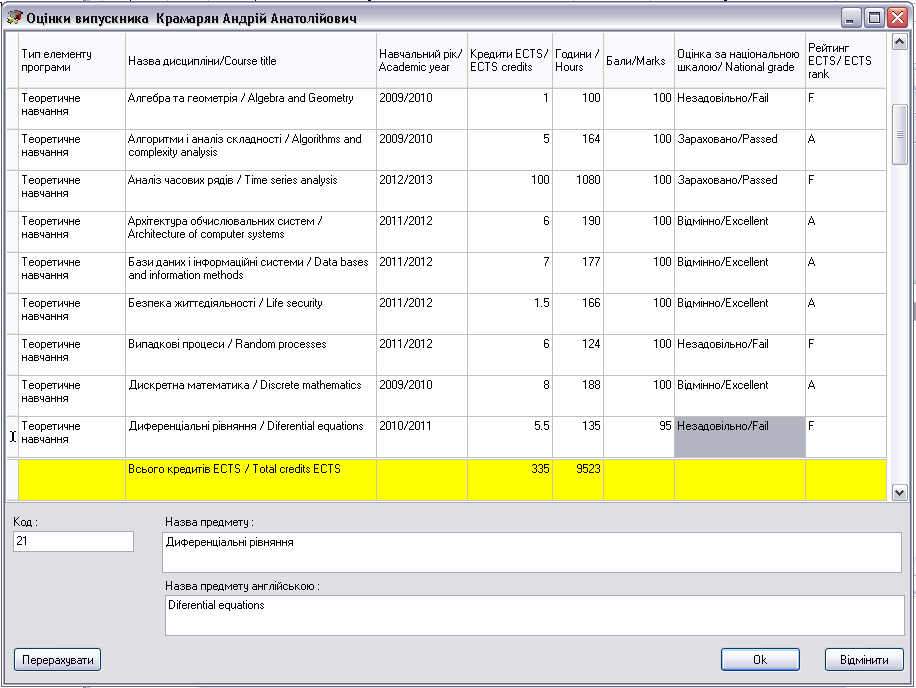Viewport: 916px width, 688px height.
Task: Select the Random processes course cell
Action: (251, 355)
